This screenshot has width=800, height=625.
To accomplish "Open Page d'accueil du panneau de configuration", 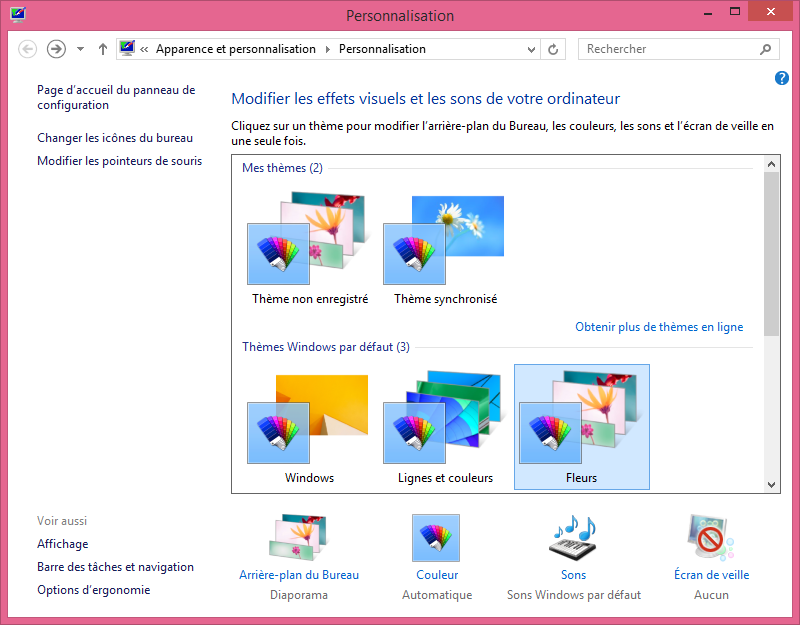I will click(x=116, y=97).
